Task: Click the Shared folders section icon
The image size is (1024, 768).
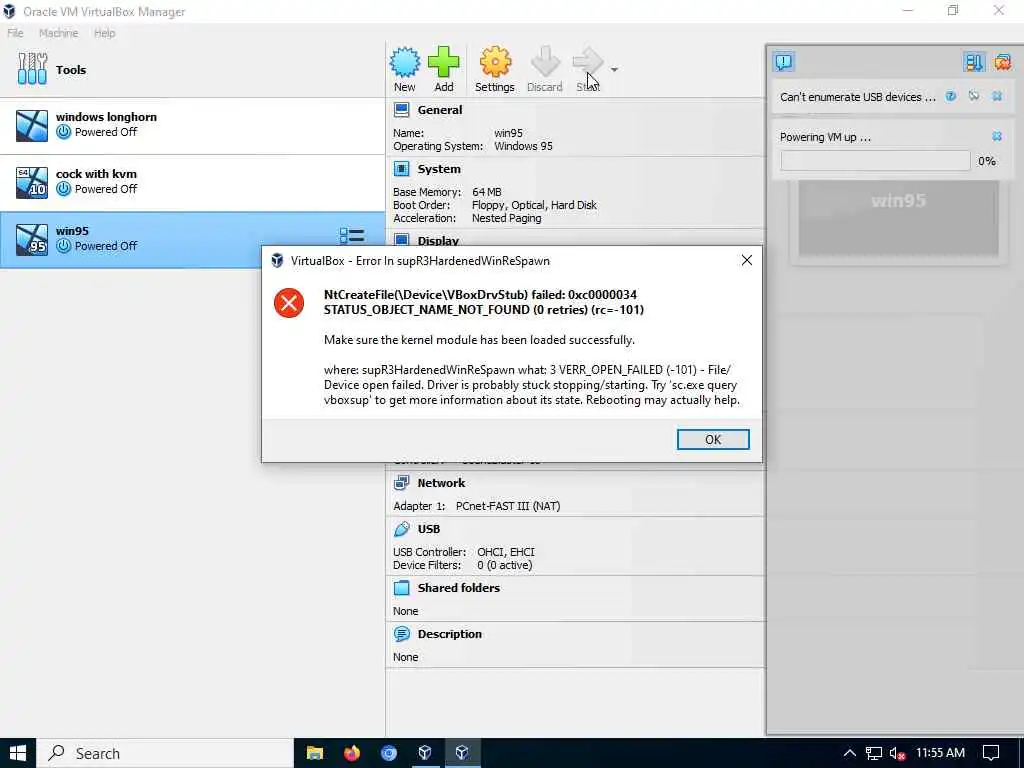Action: pyautogui.click(x=402, y=588)
